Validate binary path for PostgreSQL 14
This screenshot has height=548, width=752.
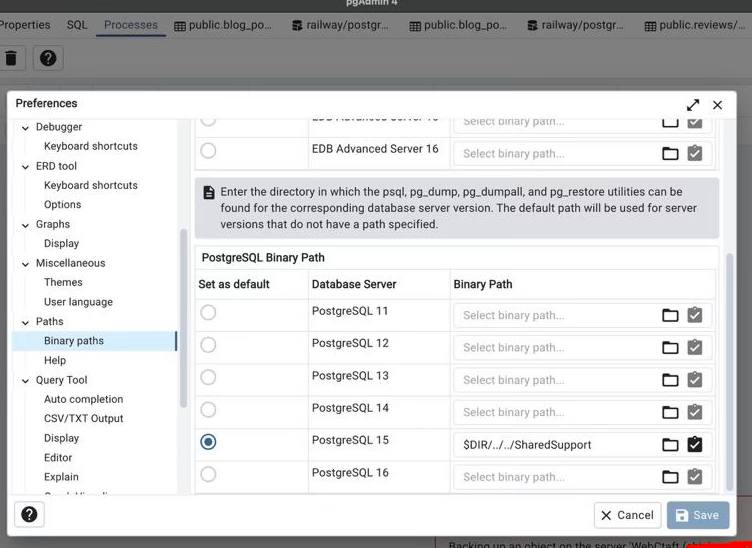click(694, 412)
